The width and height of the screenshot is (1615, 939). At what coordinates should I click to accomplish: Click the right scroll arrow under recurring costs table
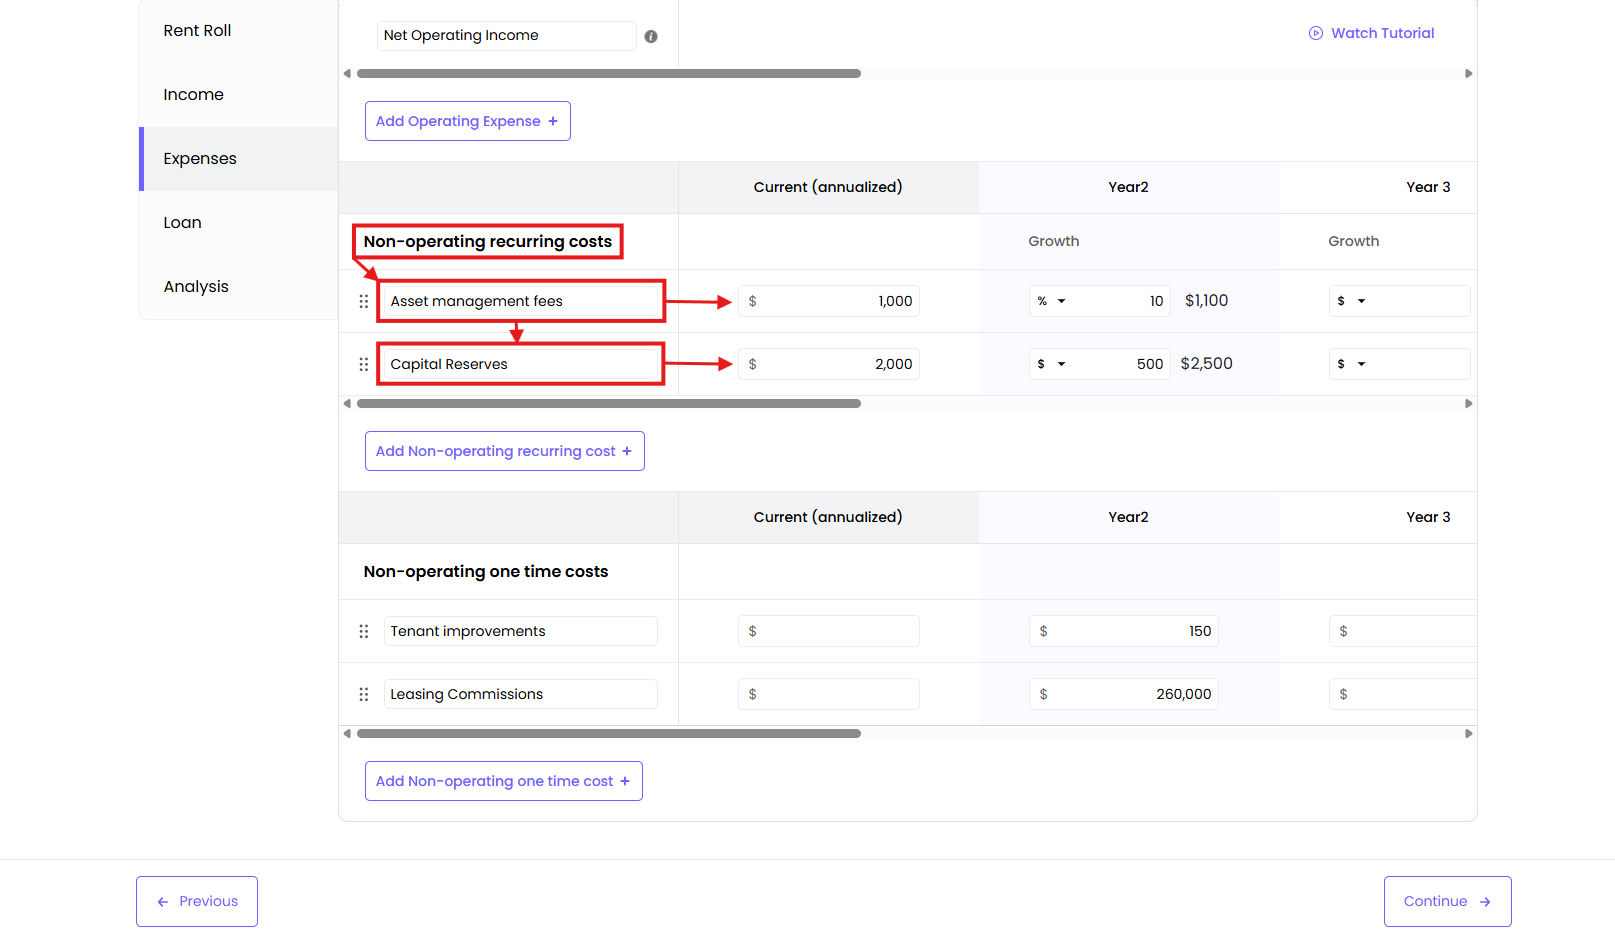1468,403
